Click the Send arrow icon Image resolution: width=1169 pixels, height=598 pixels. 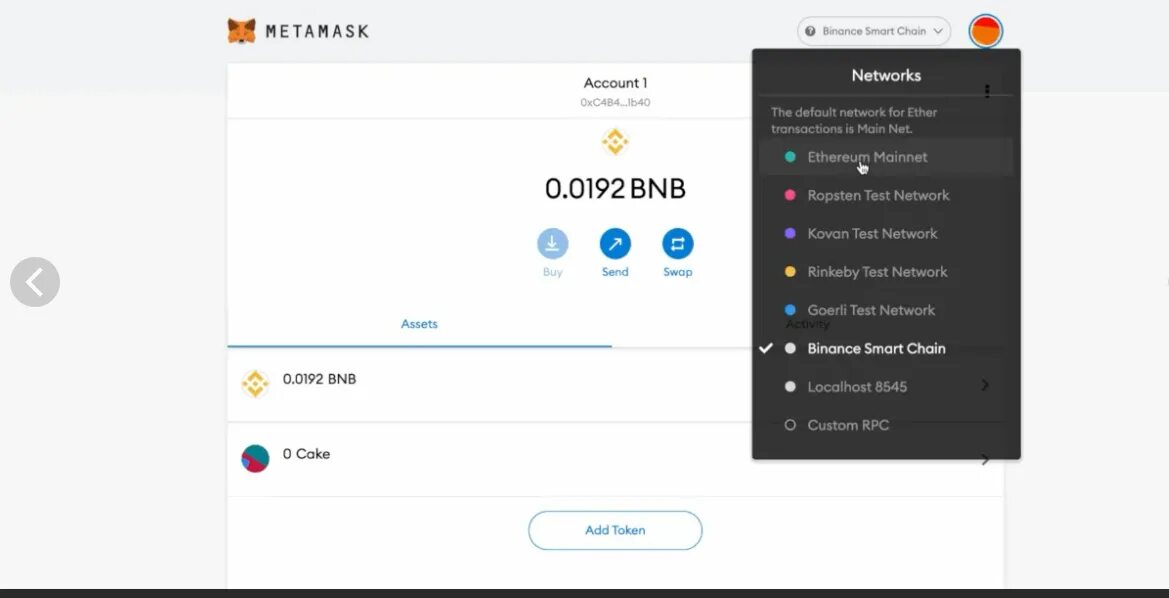point(615,244)
